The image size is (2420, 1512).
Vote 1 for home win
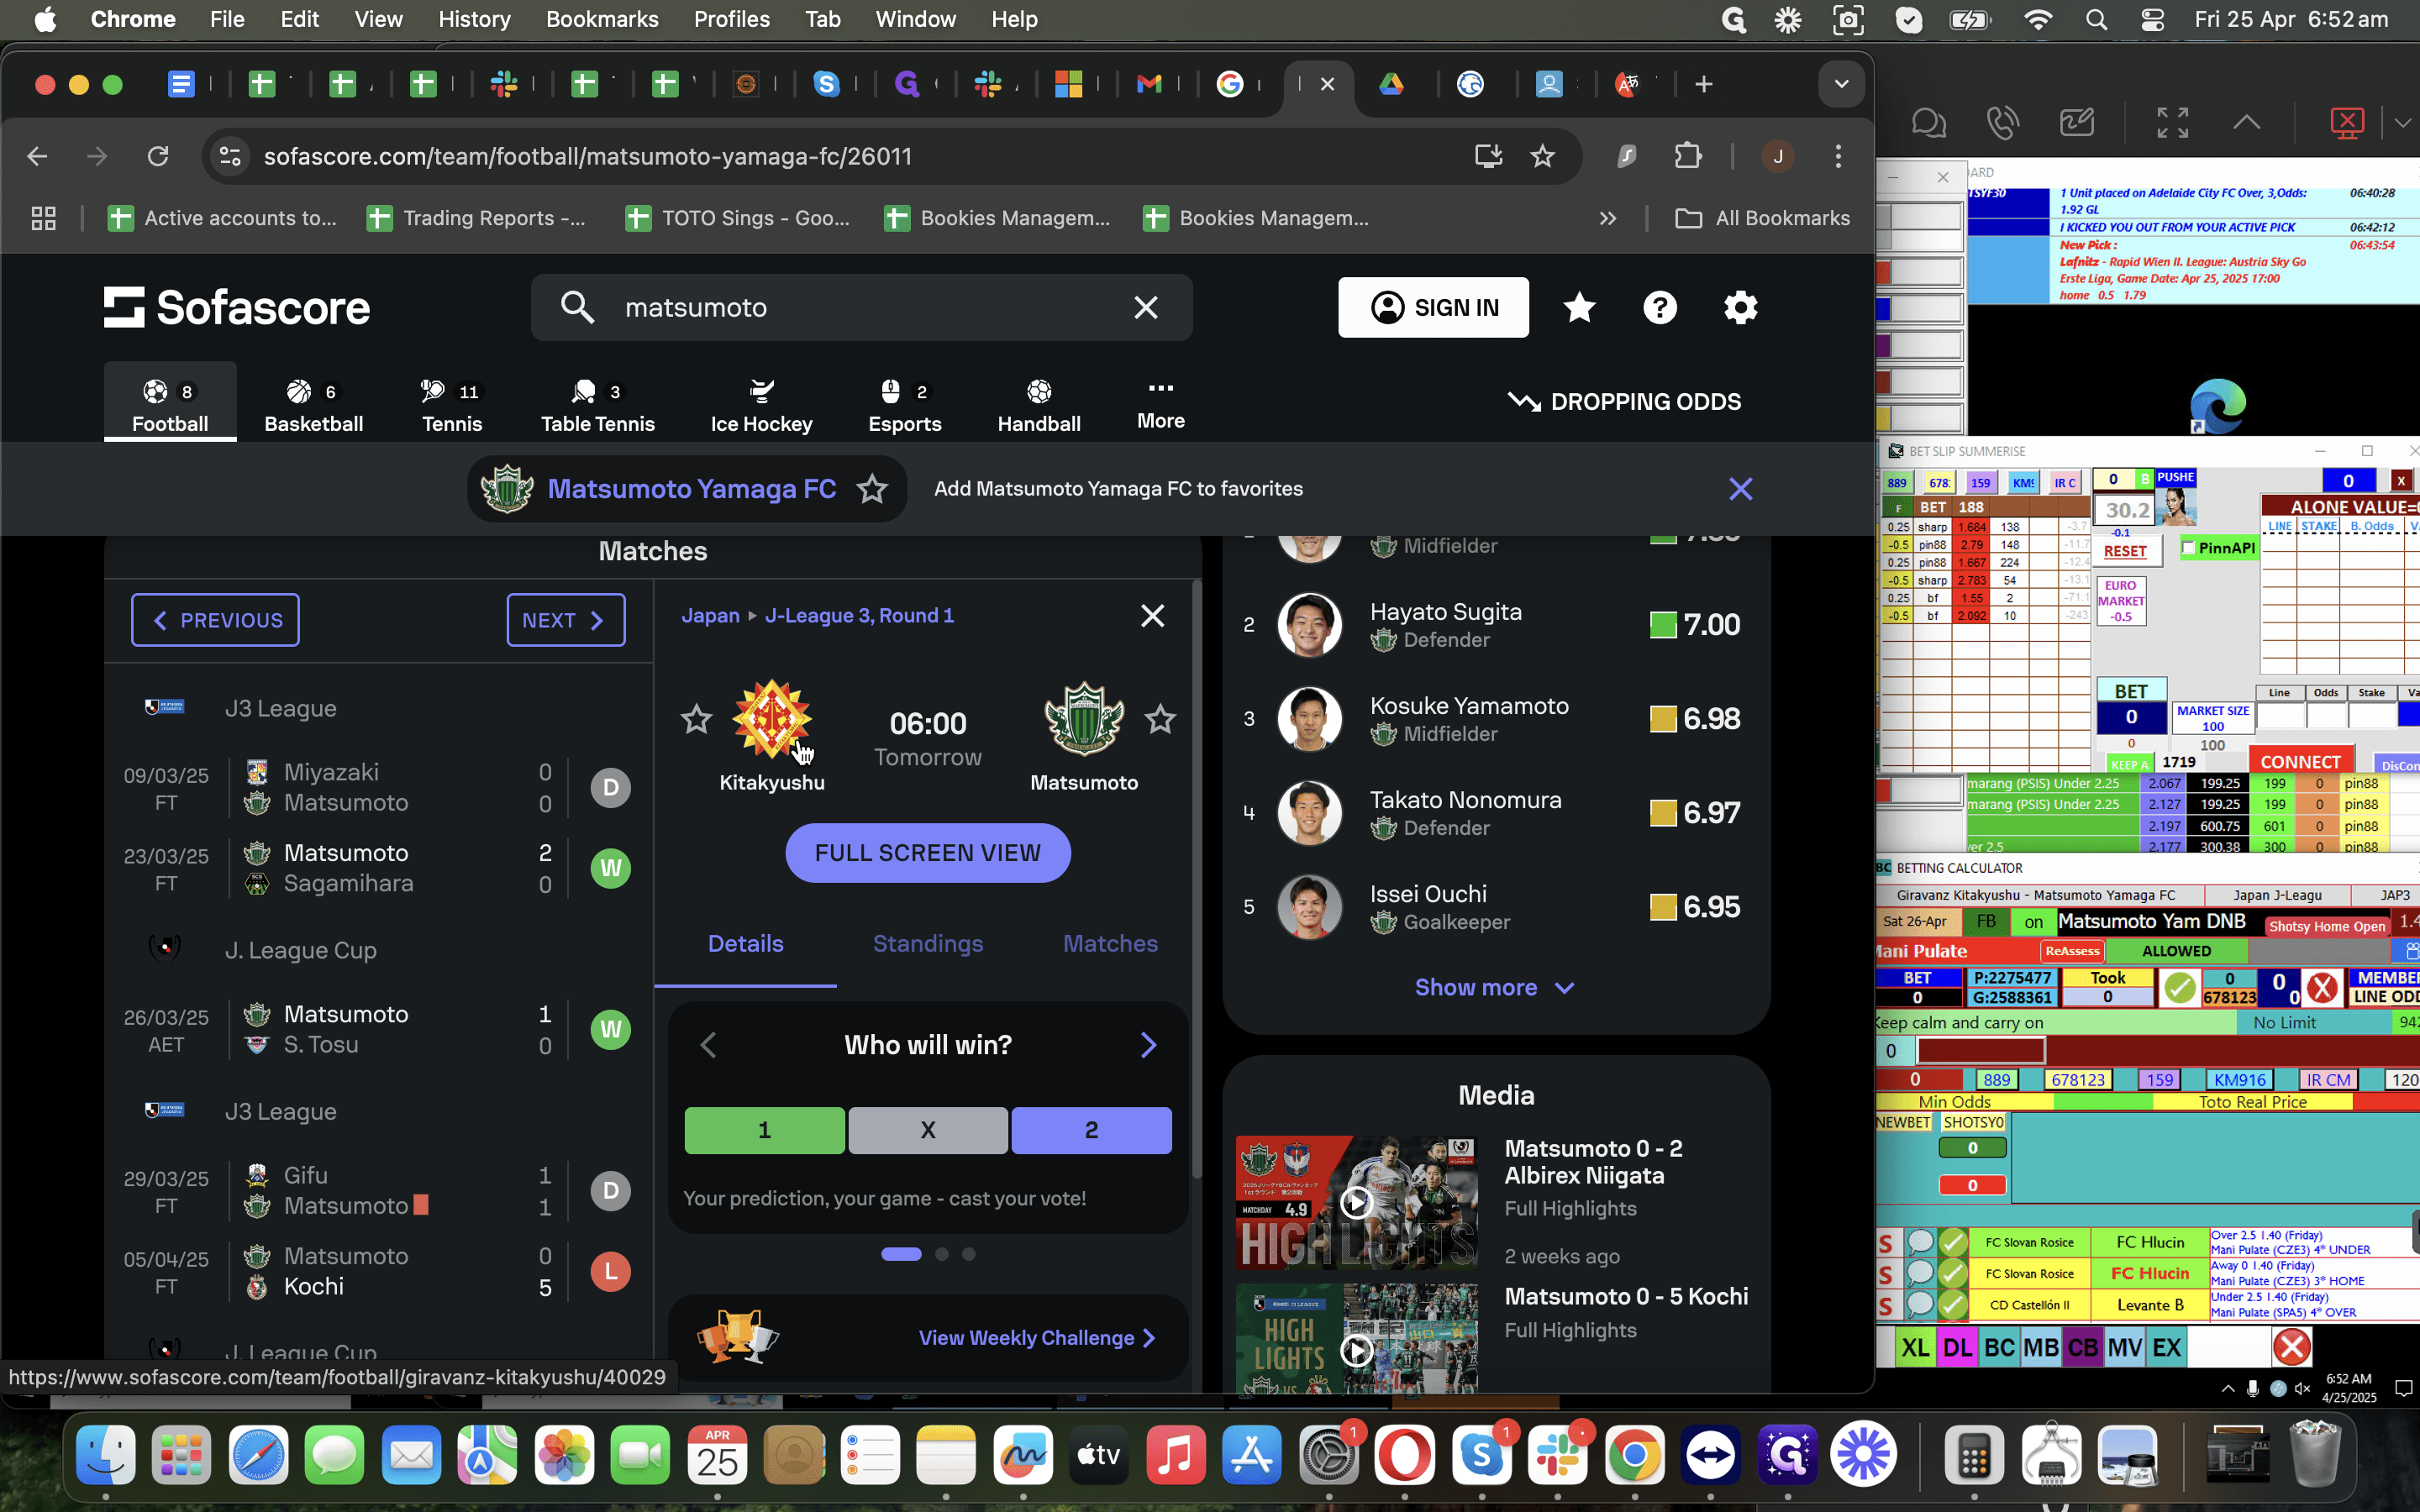[x=764, y=1130]
